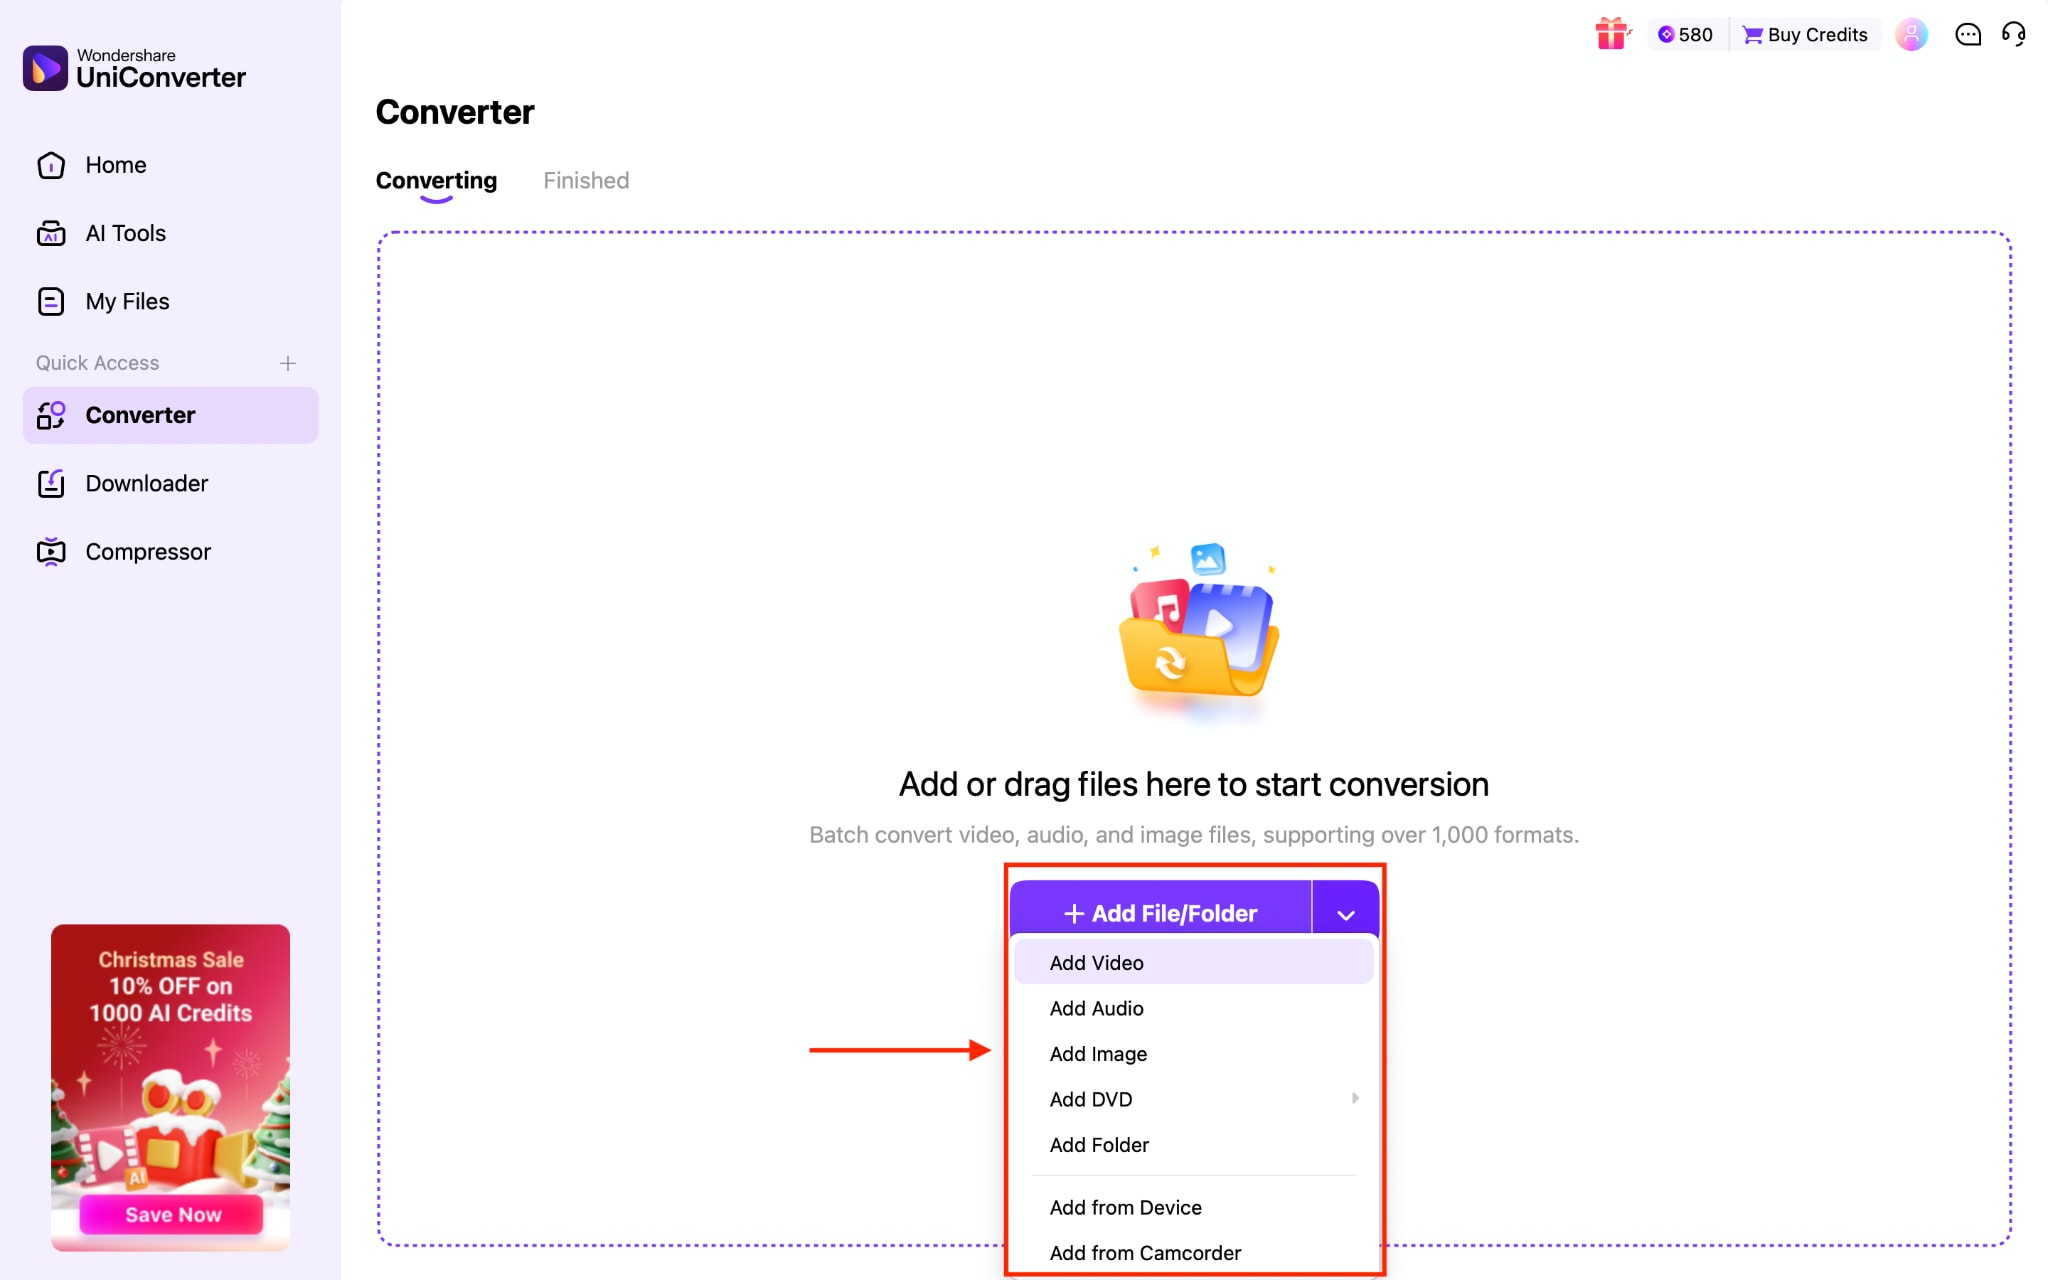Screen dimensions: 2048x1280
Task: Open the Compressor tool
Action: 147,551
